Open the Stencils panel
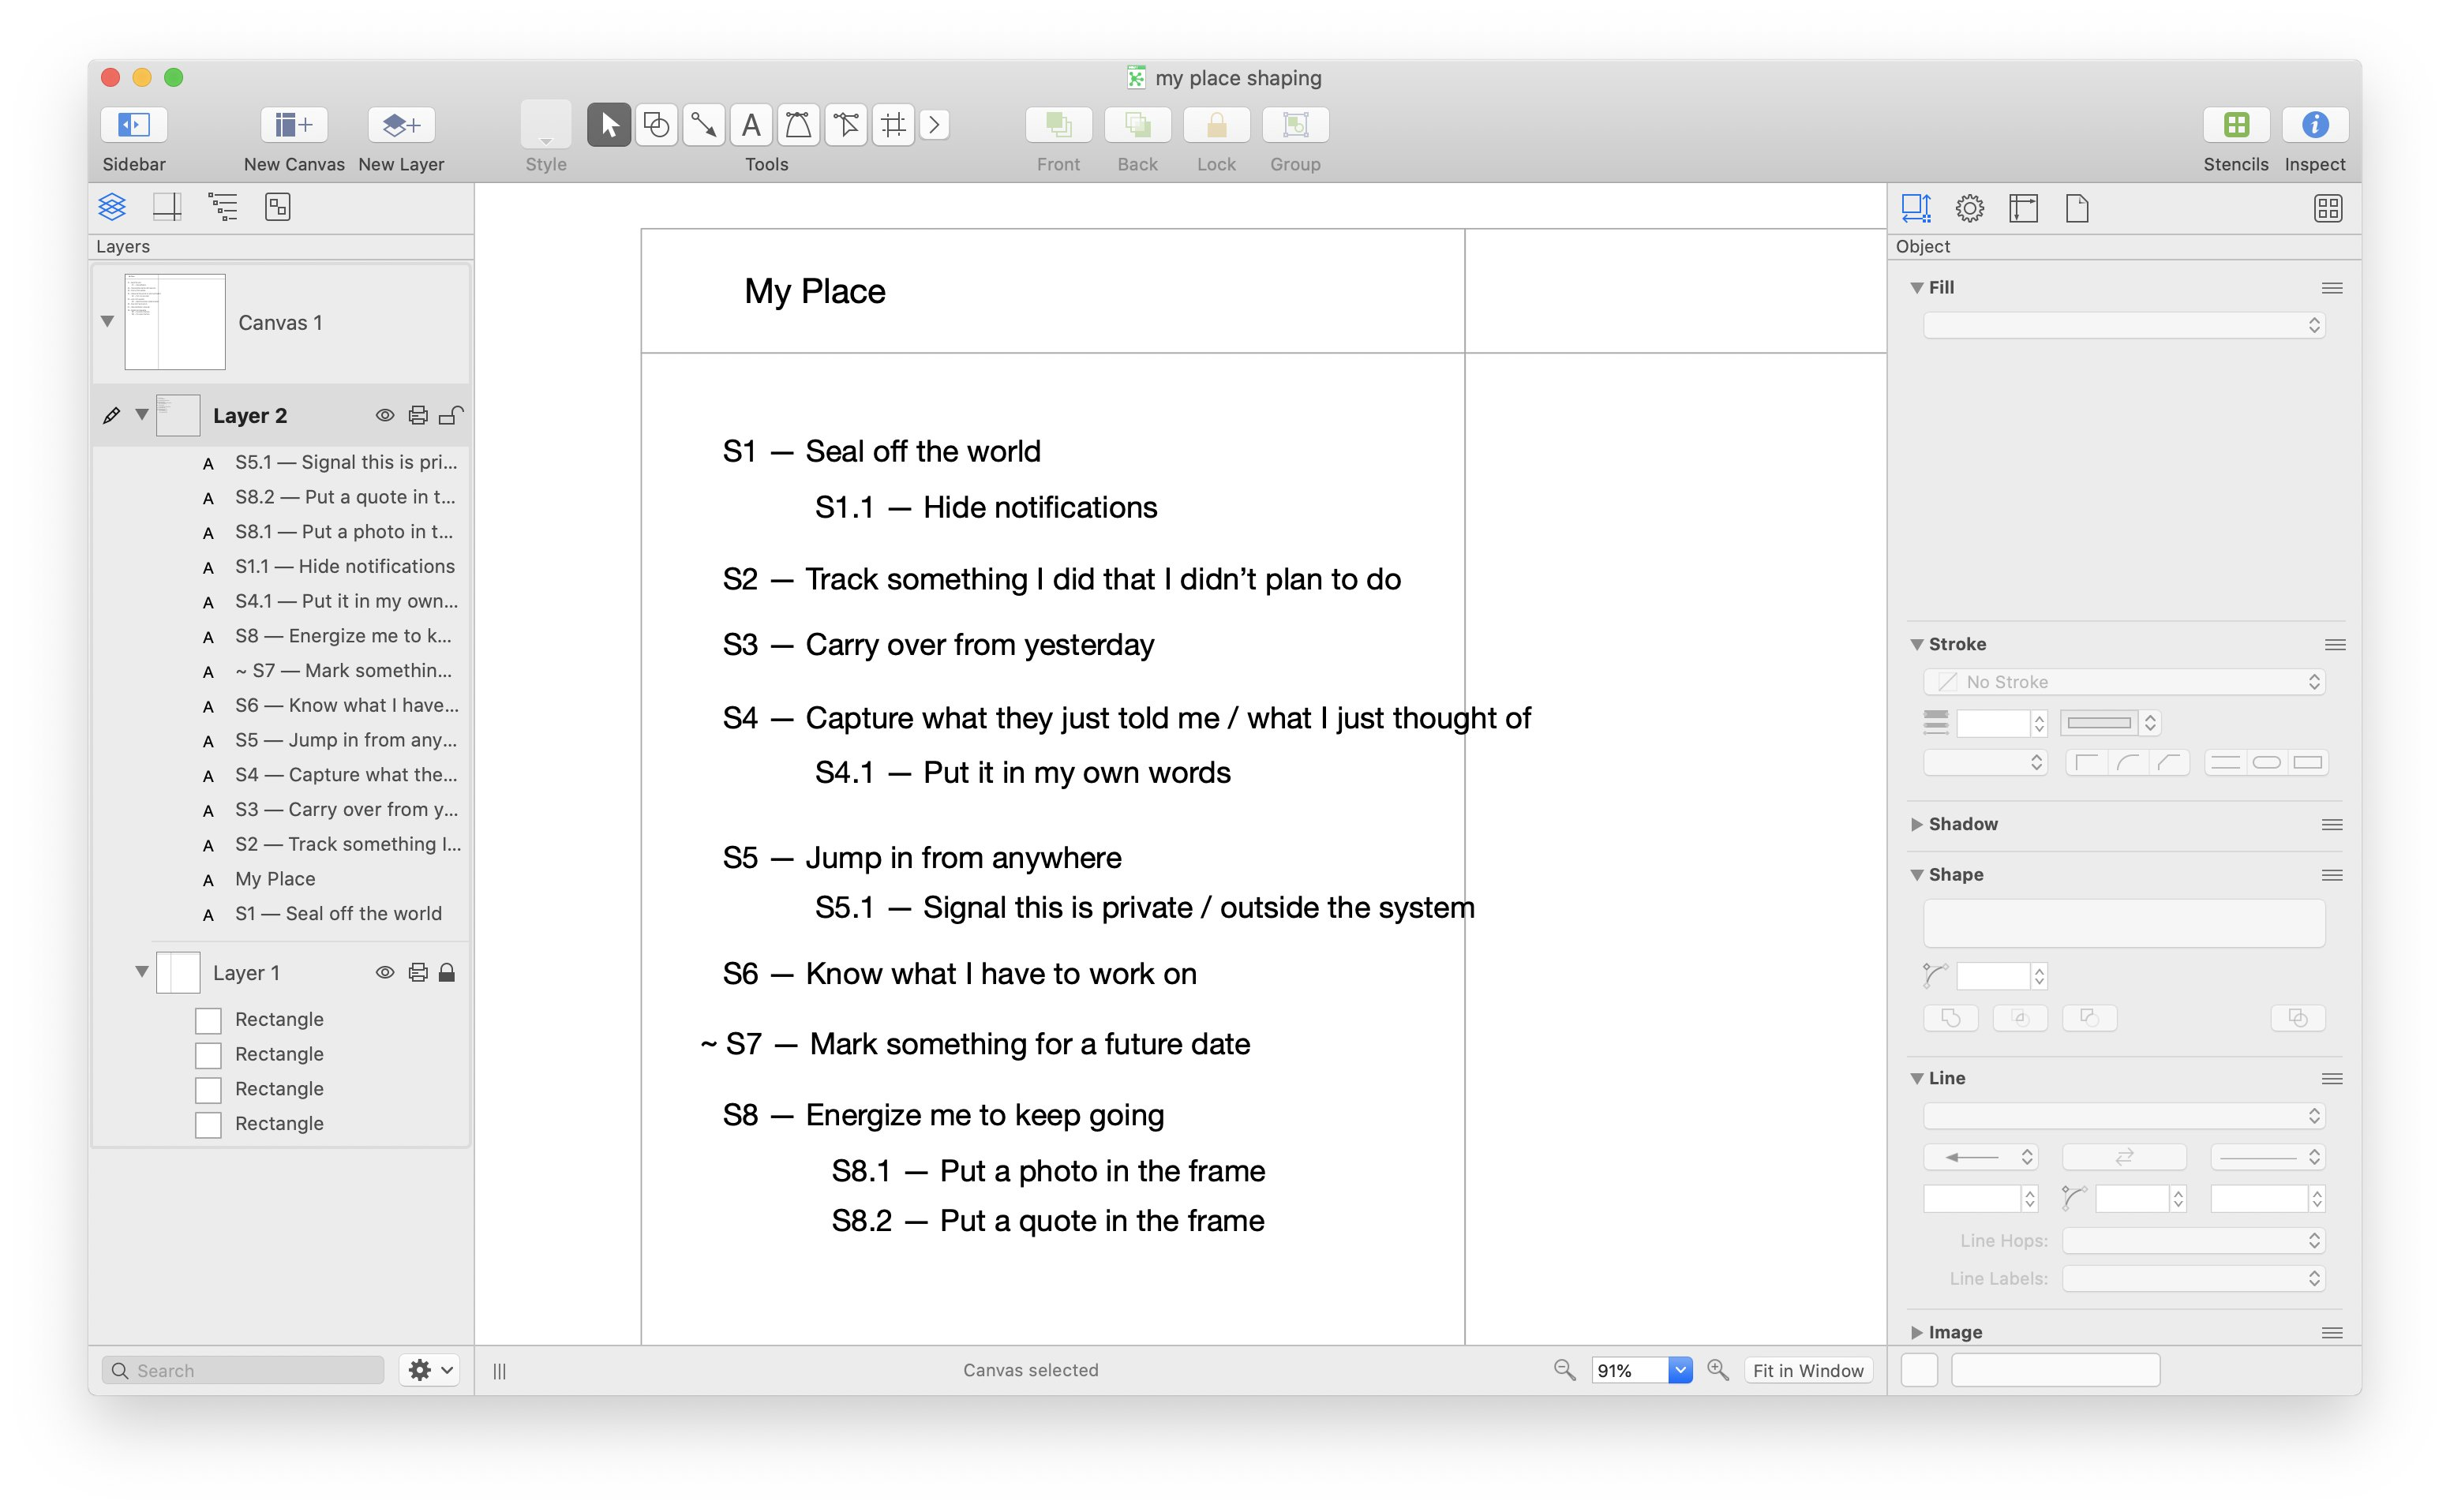The image size is (2450, 1512). (2236, 125)
